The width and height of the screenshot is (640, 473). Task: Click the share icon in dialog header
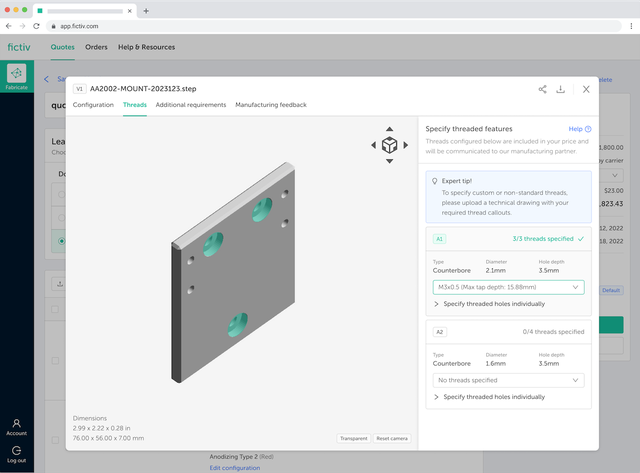(x=542, y=89)
